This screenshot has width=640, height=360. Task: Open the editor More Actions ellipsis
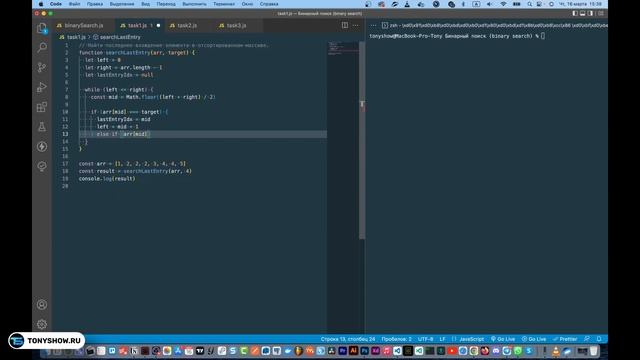tap(356, 25)
